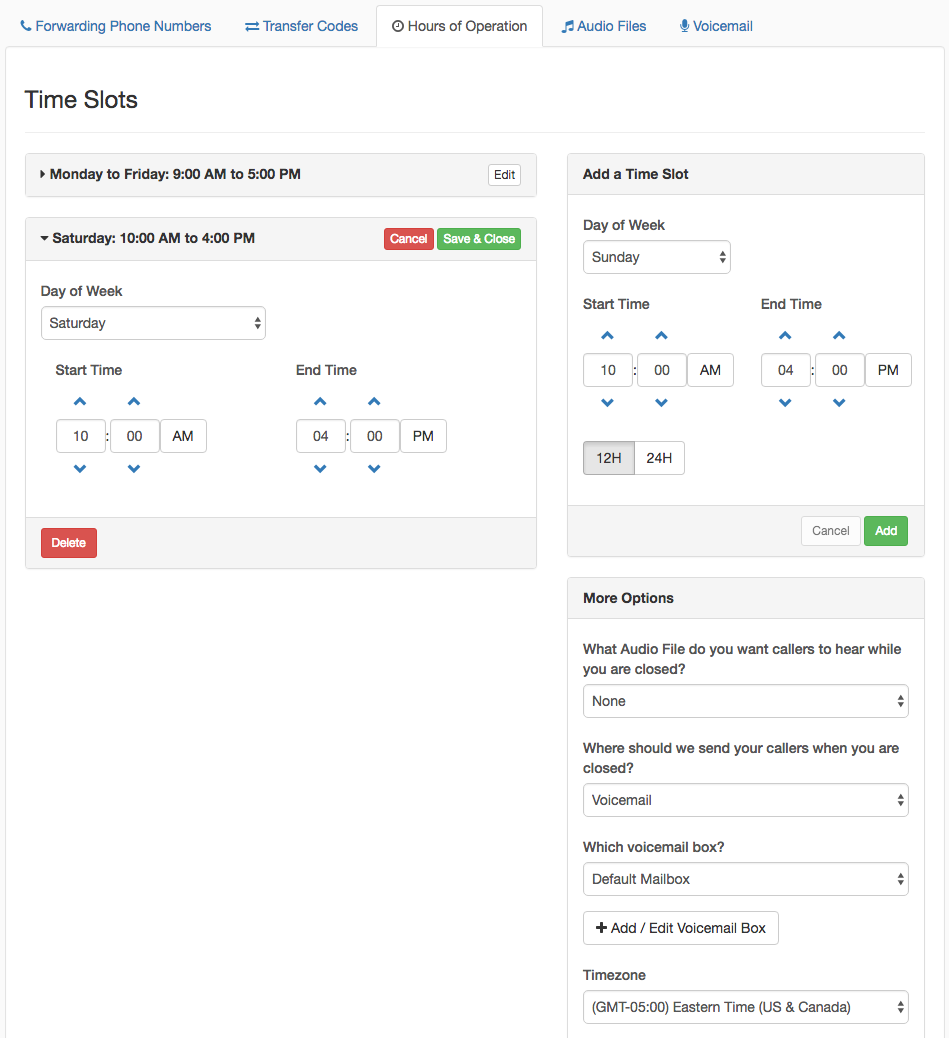
Task: Click the Saturday end time hour field
Action: (321, 436)
